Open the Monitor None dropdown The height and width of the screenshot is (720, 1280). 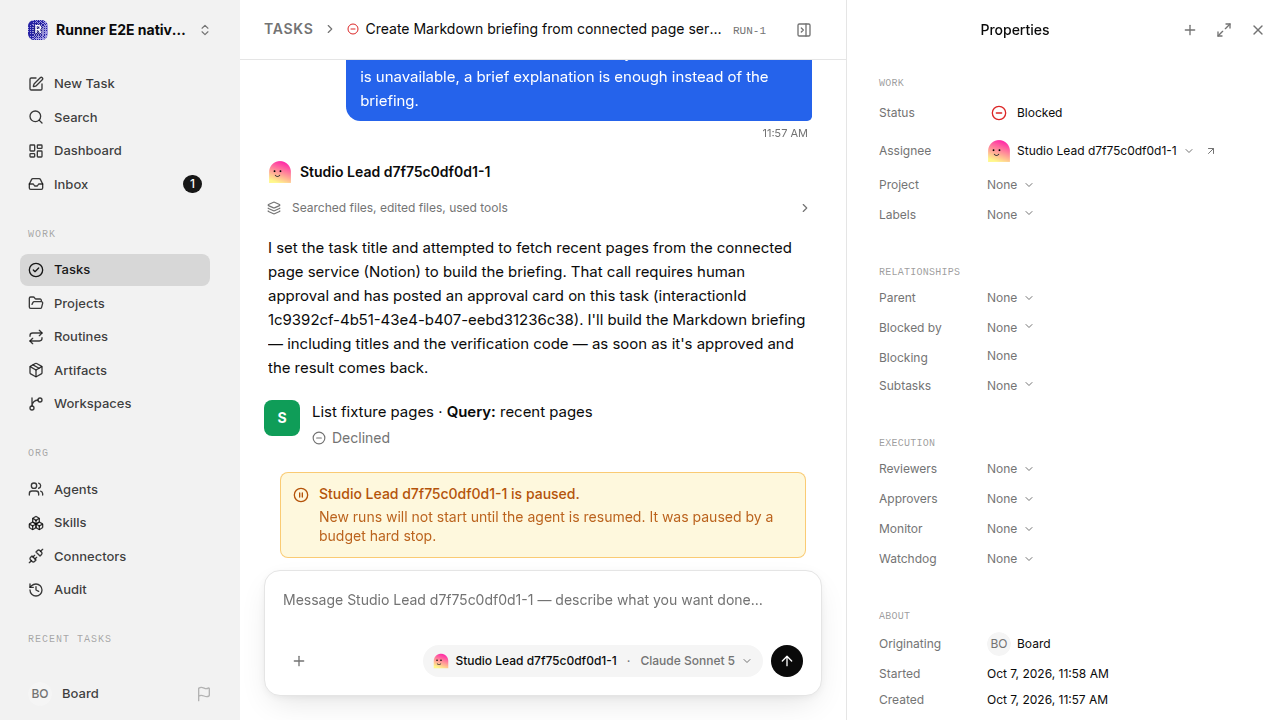(1010, 529)
